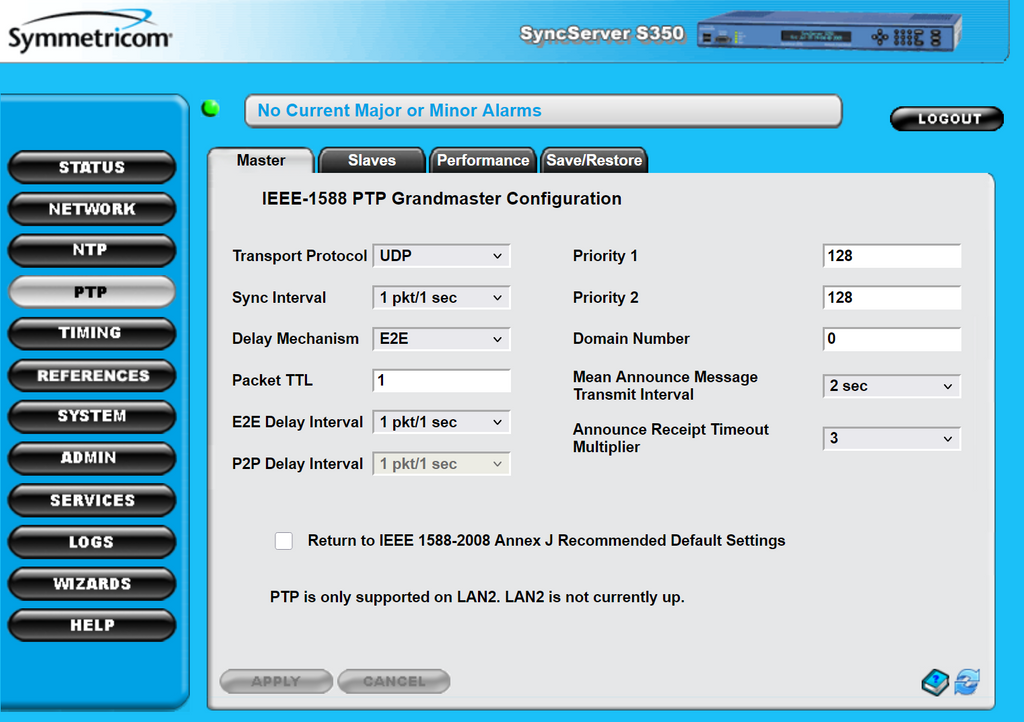Open the NETWORK section in sidebar
Screen dimensions: 1024x722
(x=92, y=209)
